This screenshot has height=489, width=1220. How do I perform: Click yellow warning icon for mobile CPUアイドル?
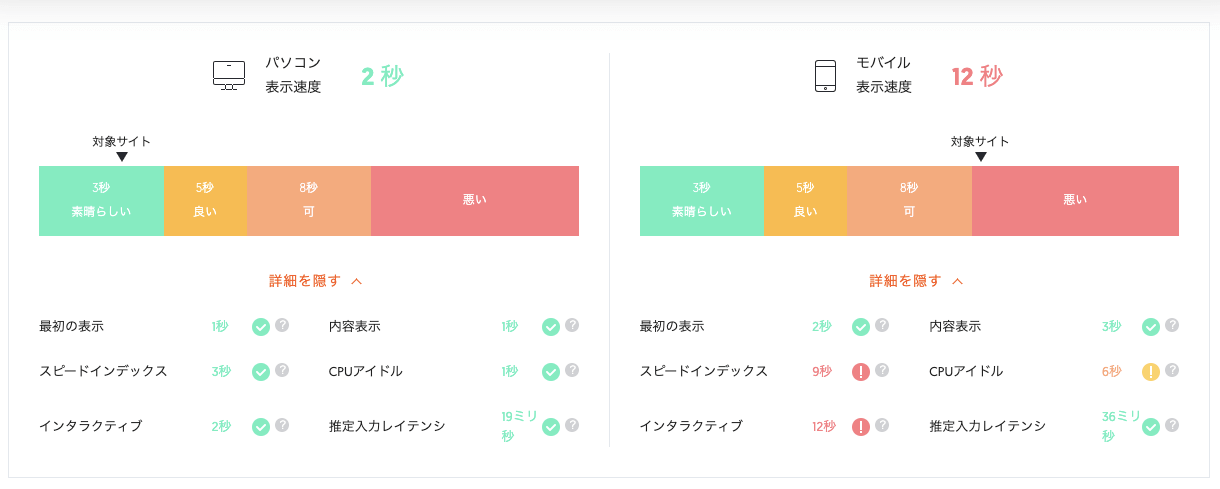pos(1151,372)
